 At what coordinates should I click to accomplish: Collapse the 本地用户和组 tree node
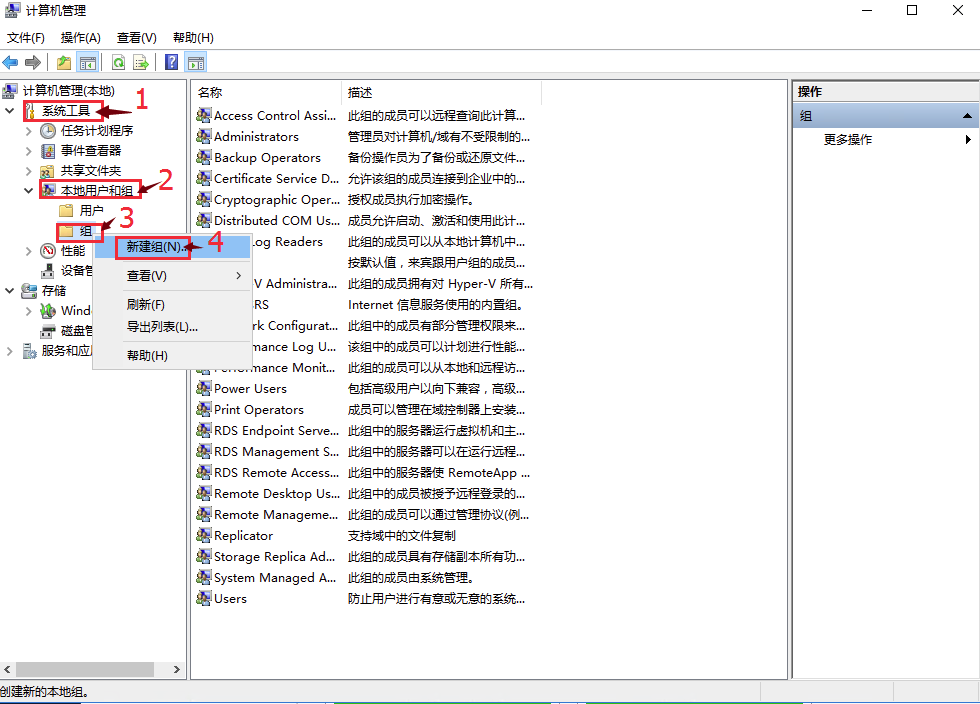click(29, 190)
